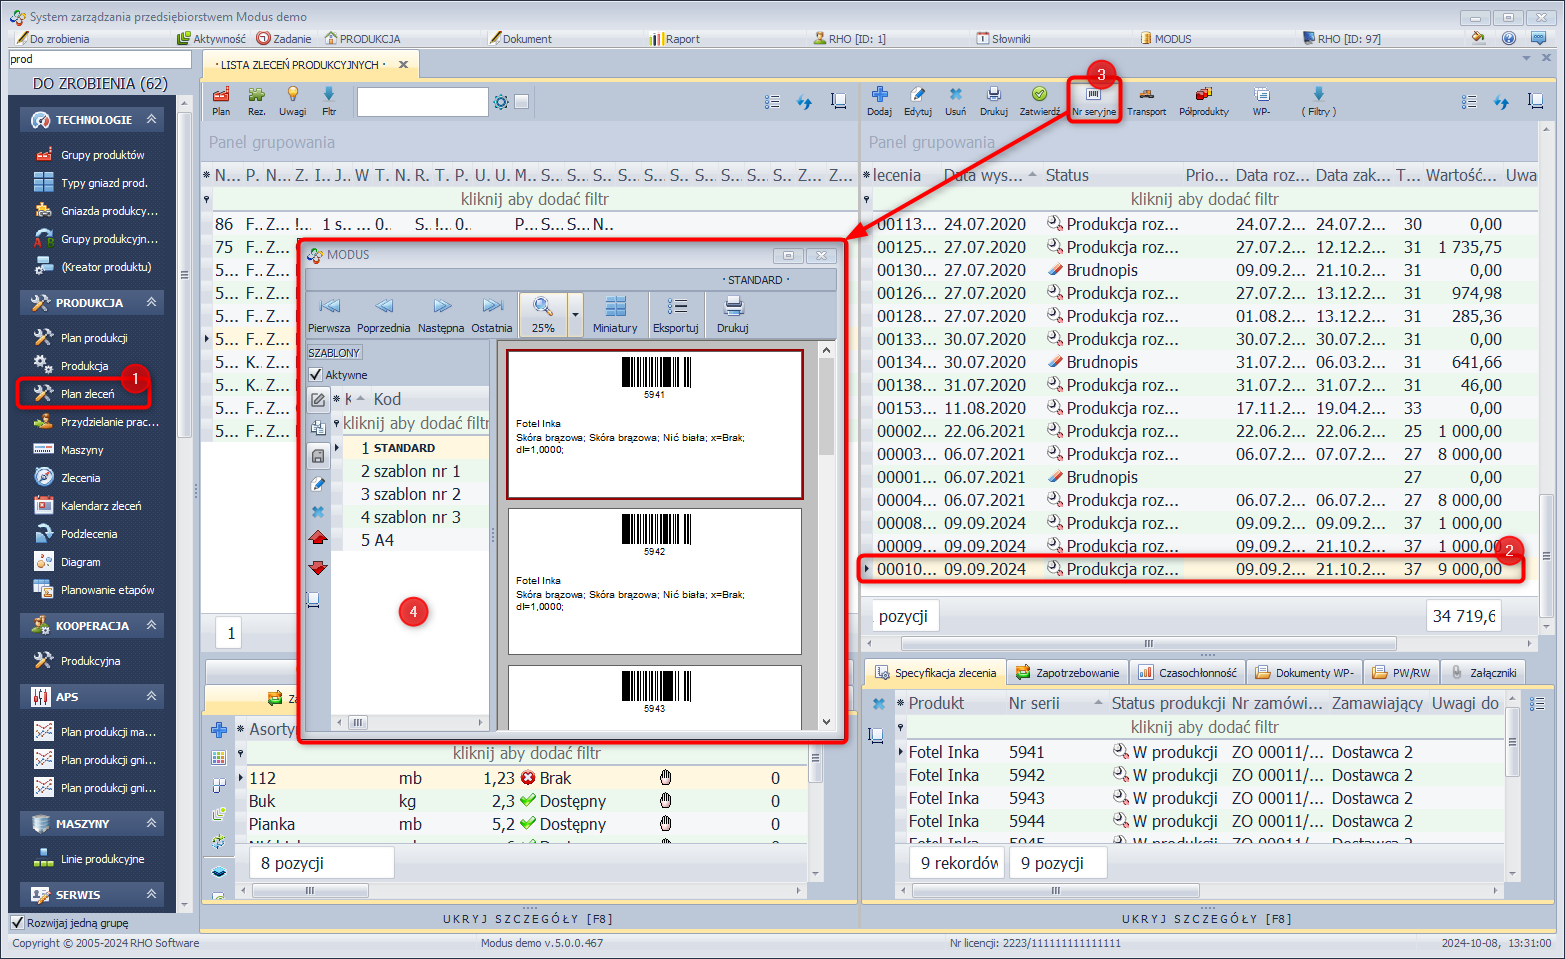The width and height of the screenshot is (1565, 959).
Task: Select the first barcode label preview 5941
Action: [x=654, y=424]
